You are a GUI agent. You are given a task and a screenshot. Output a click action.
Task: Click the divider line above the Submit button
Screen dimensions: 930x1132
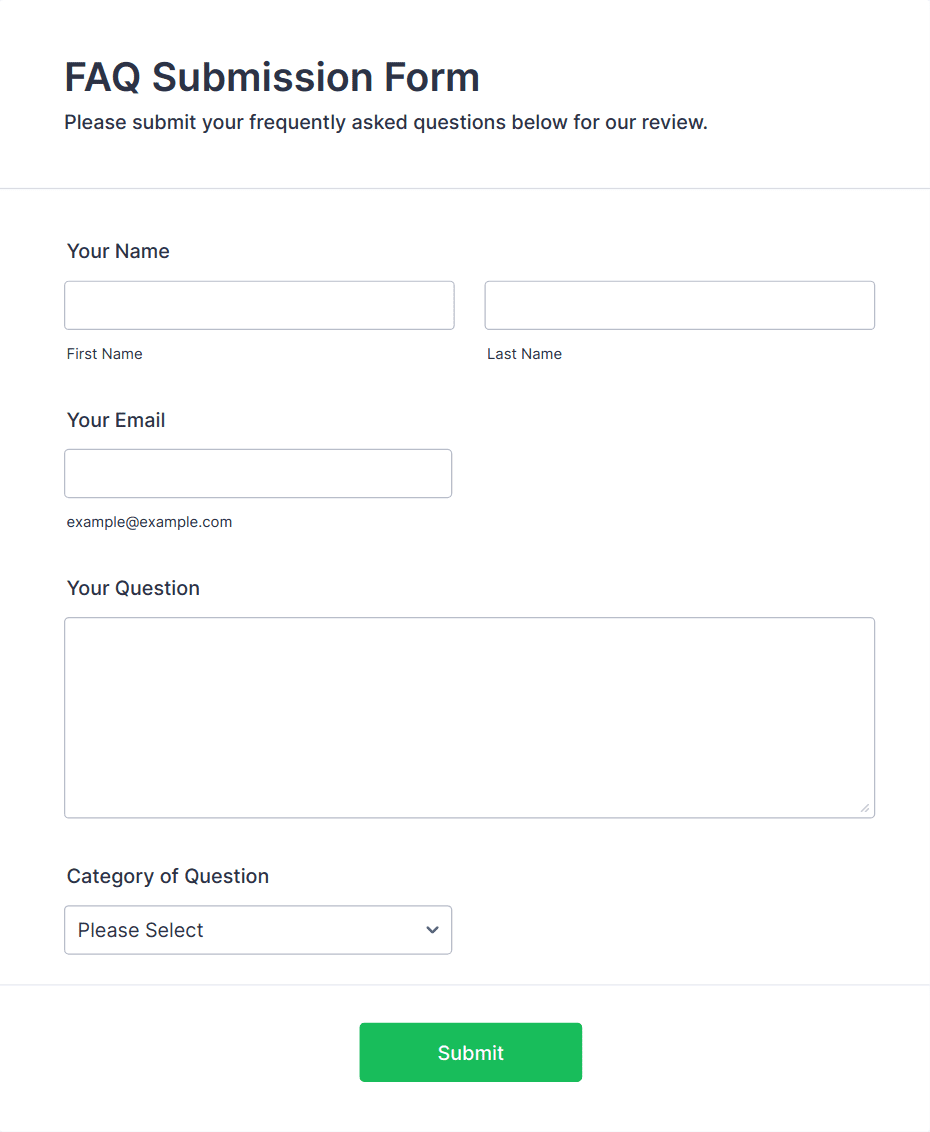pyautogui.click(x=465, y=985)
